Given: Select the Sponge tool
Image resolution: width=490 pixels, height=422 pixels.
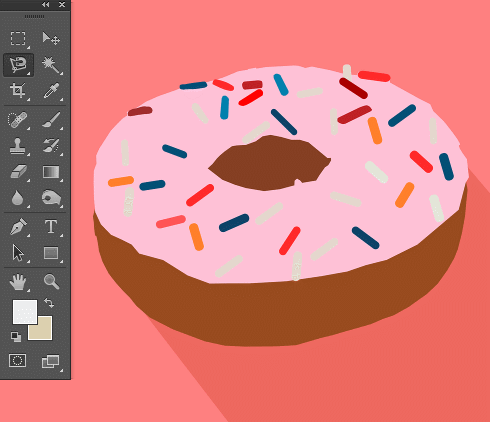Looking at the screenshot, I should (51, 198).
